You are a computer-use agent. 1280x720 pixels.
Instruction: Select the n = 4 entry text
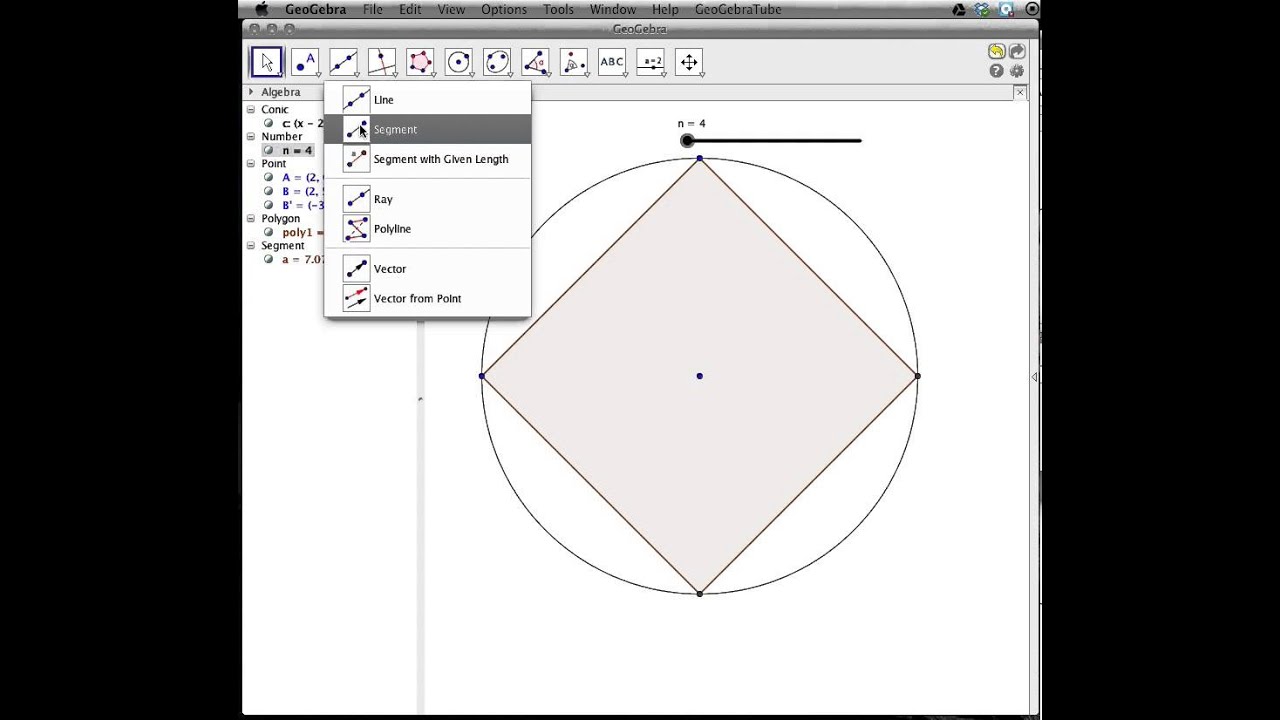pyautogui.click(x=297, y=150)
